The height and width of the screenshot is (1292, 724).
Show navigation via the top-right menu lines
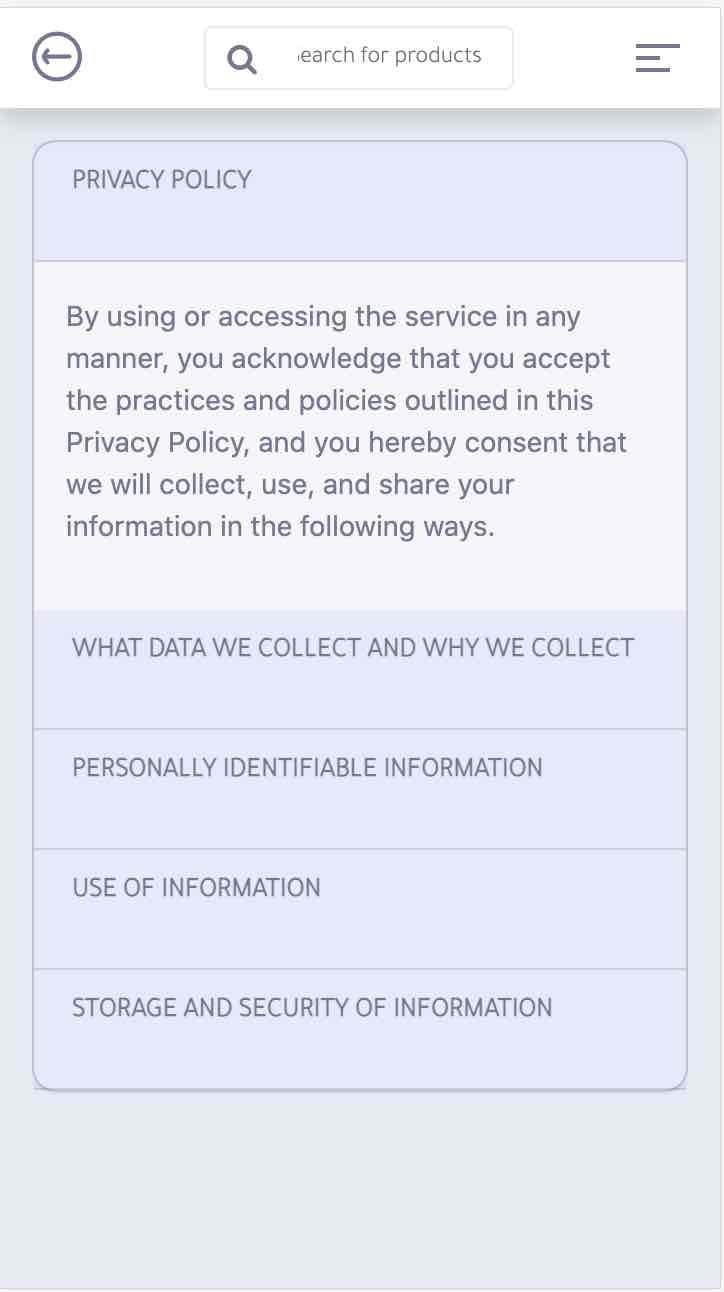pos(657,58)
